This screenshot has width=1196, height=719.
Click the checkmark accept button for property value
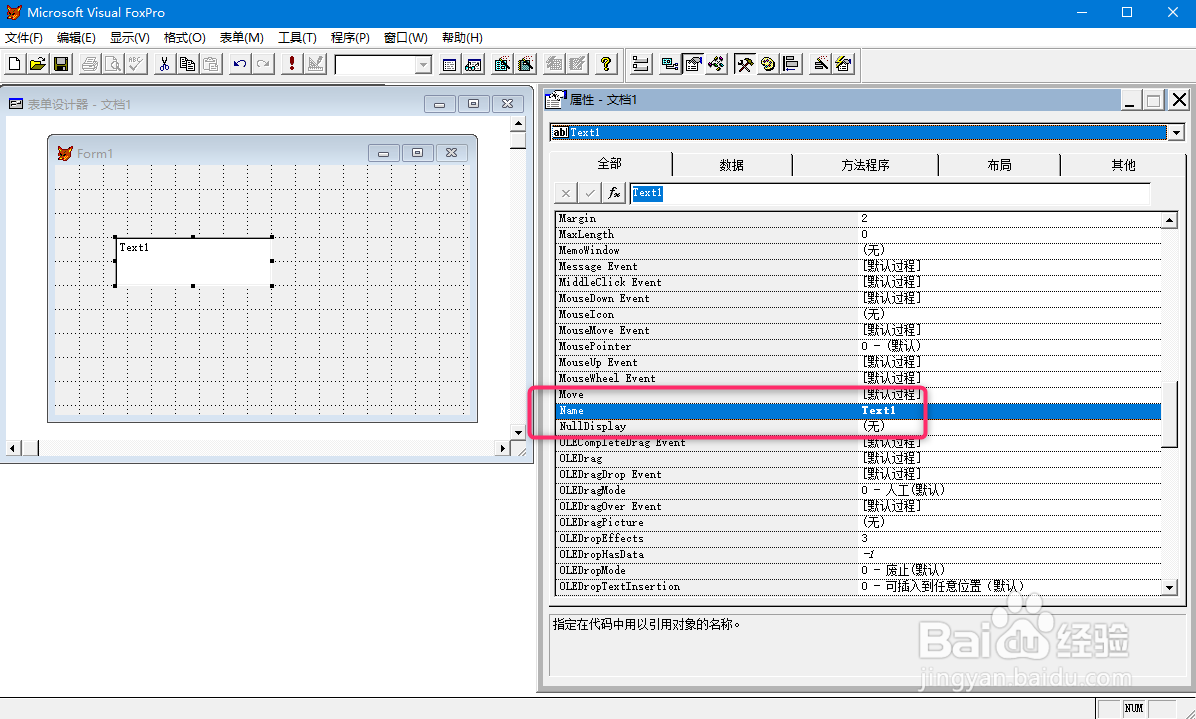pos(590,194)
